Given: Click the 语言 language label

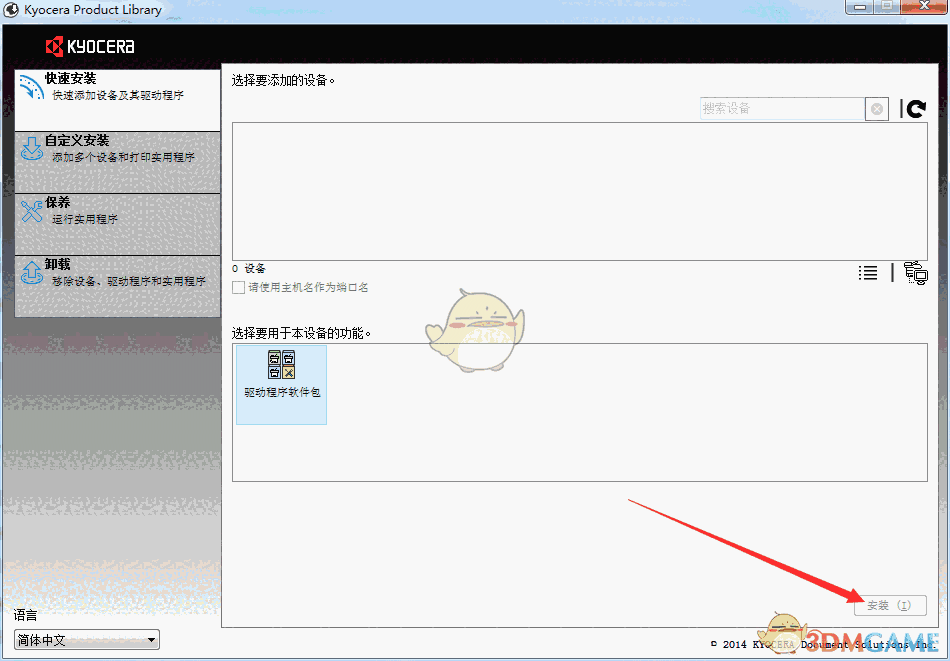Looking at the screenshot, I should (25, 616).
